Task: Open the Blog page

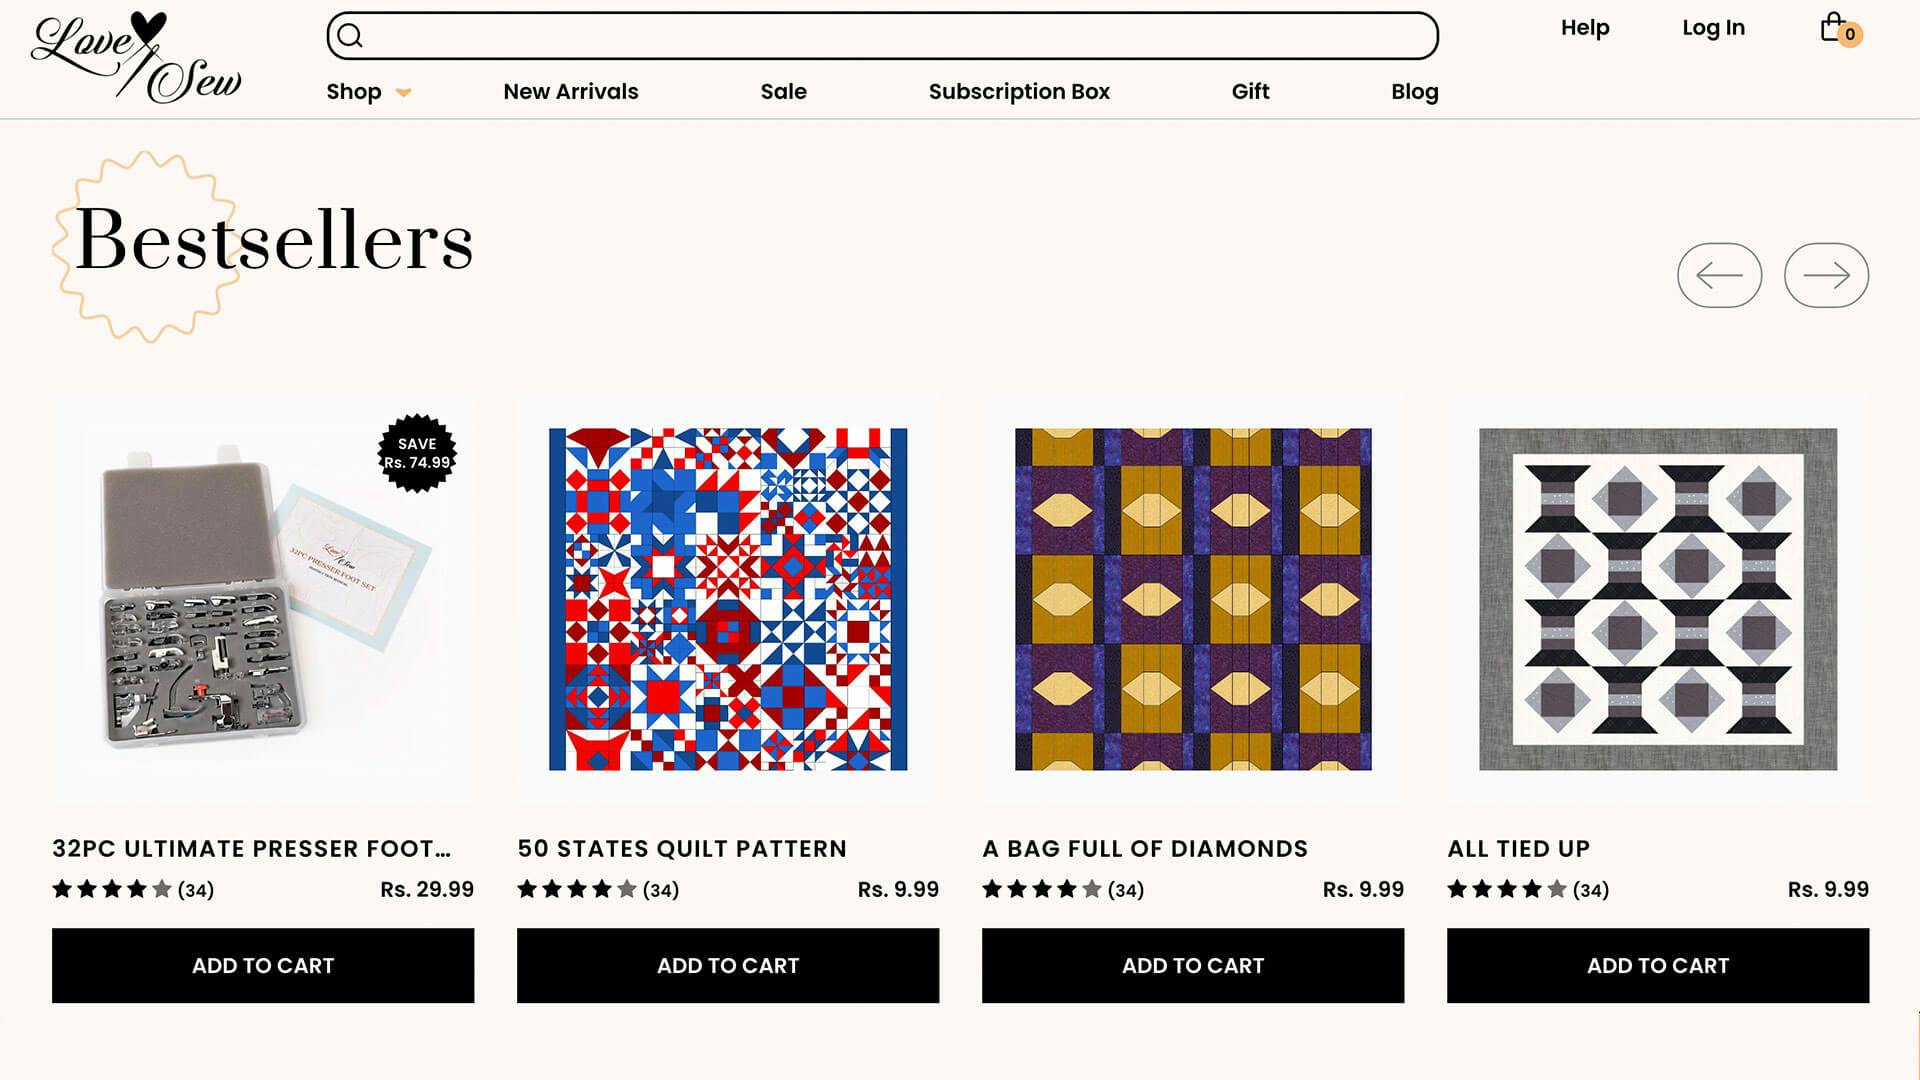Action: pos(1414,92)
